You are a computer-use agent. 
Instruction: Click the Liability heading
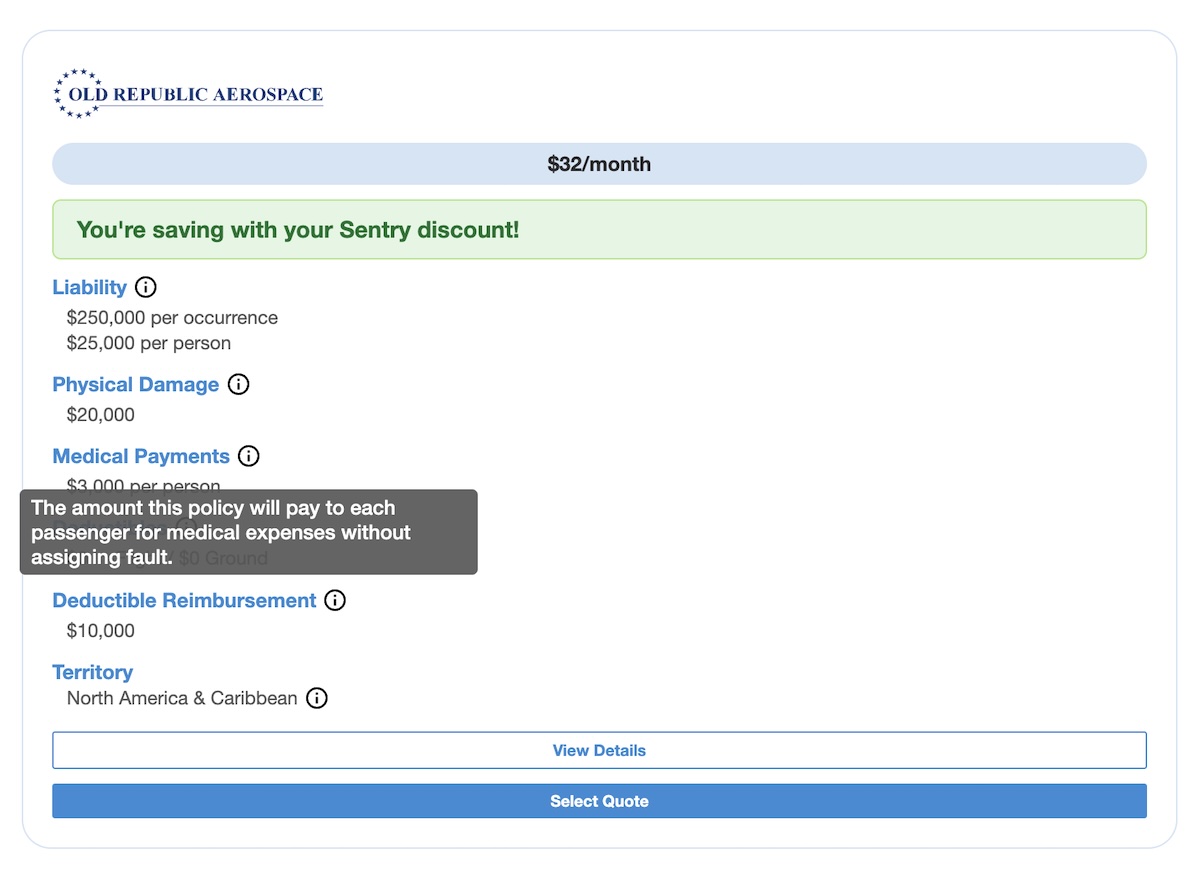tap(89, 288)
